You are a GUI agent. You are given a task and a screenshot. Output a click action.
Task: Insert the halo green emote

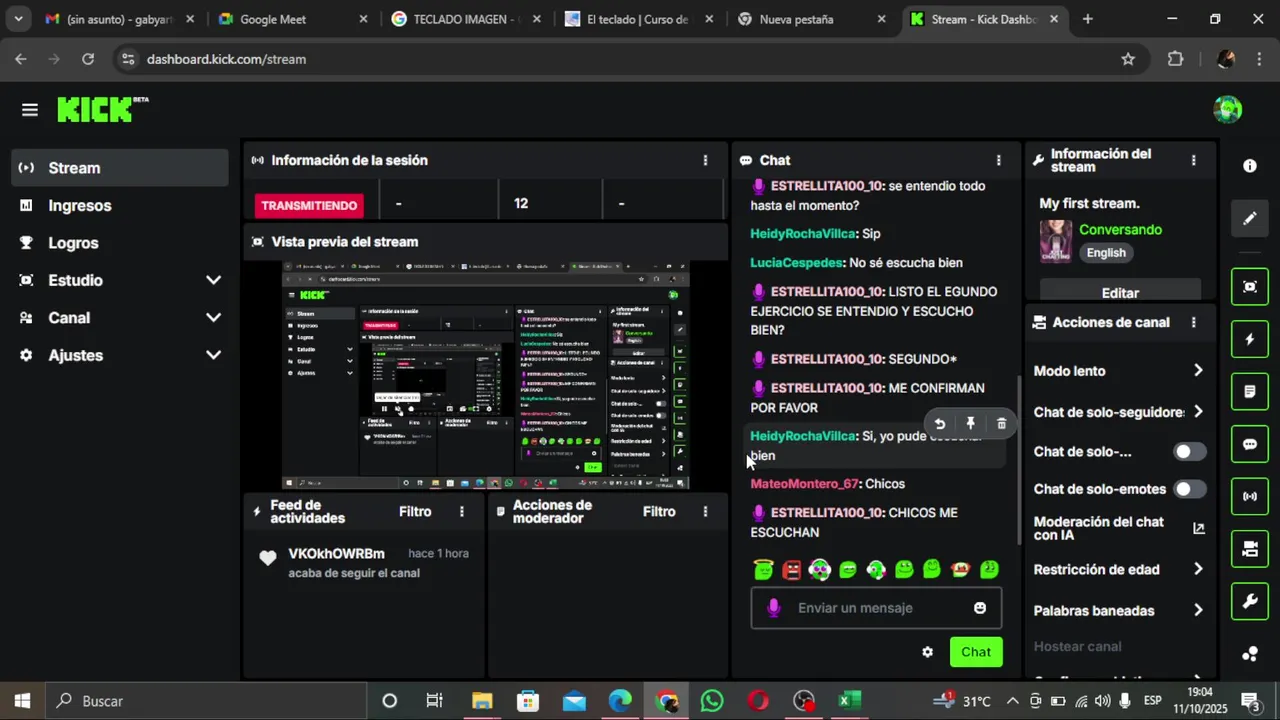pos(764,569)
